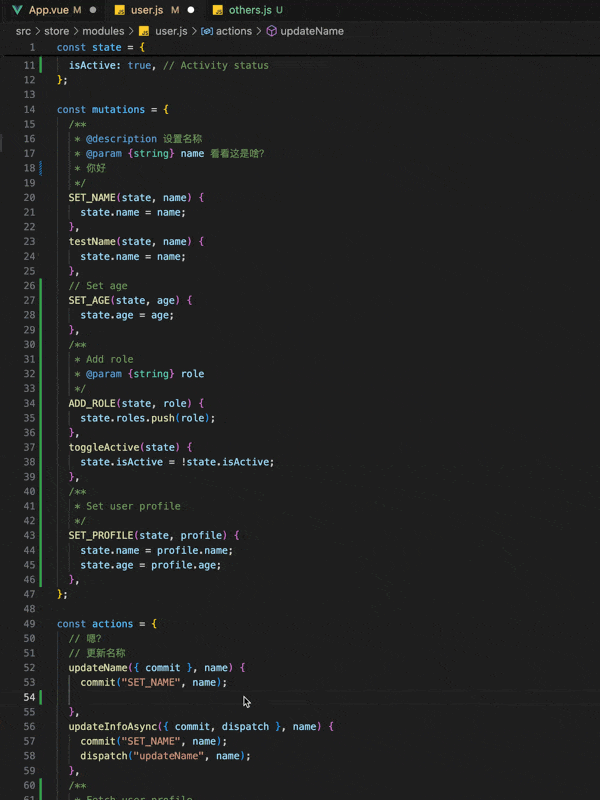Click 'push' call on line 35
600x800 pixels.
[x=163, y=418]
